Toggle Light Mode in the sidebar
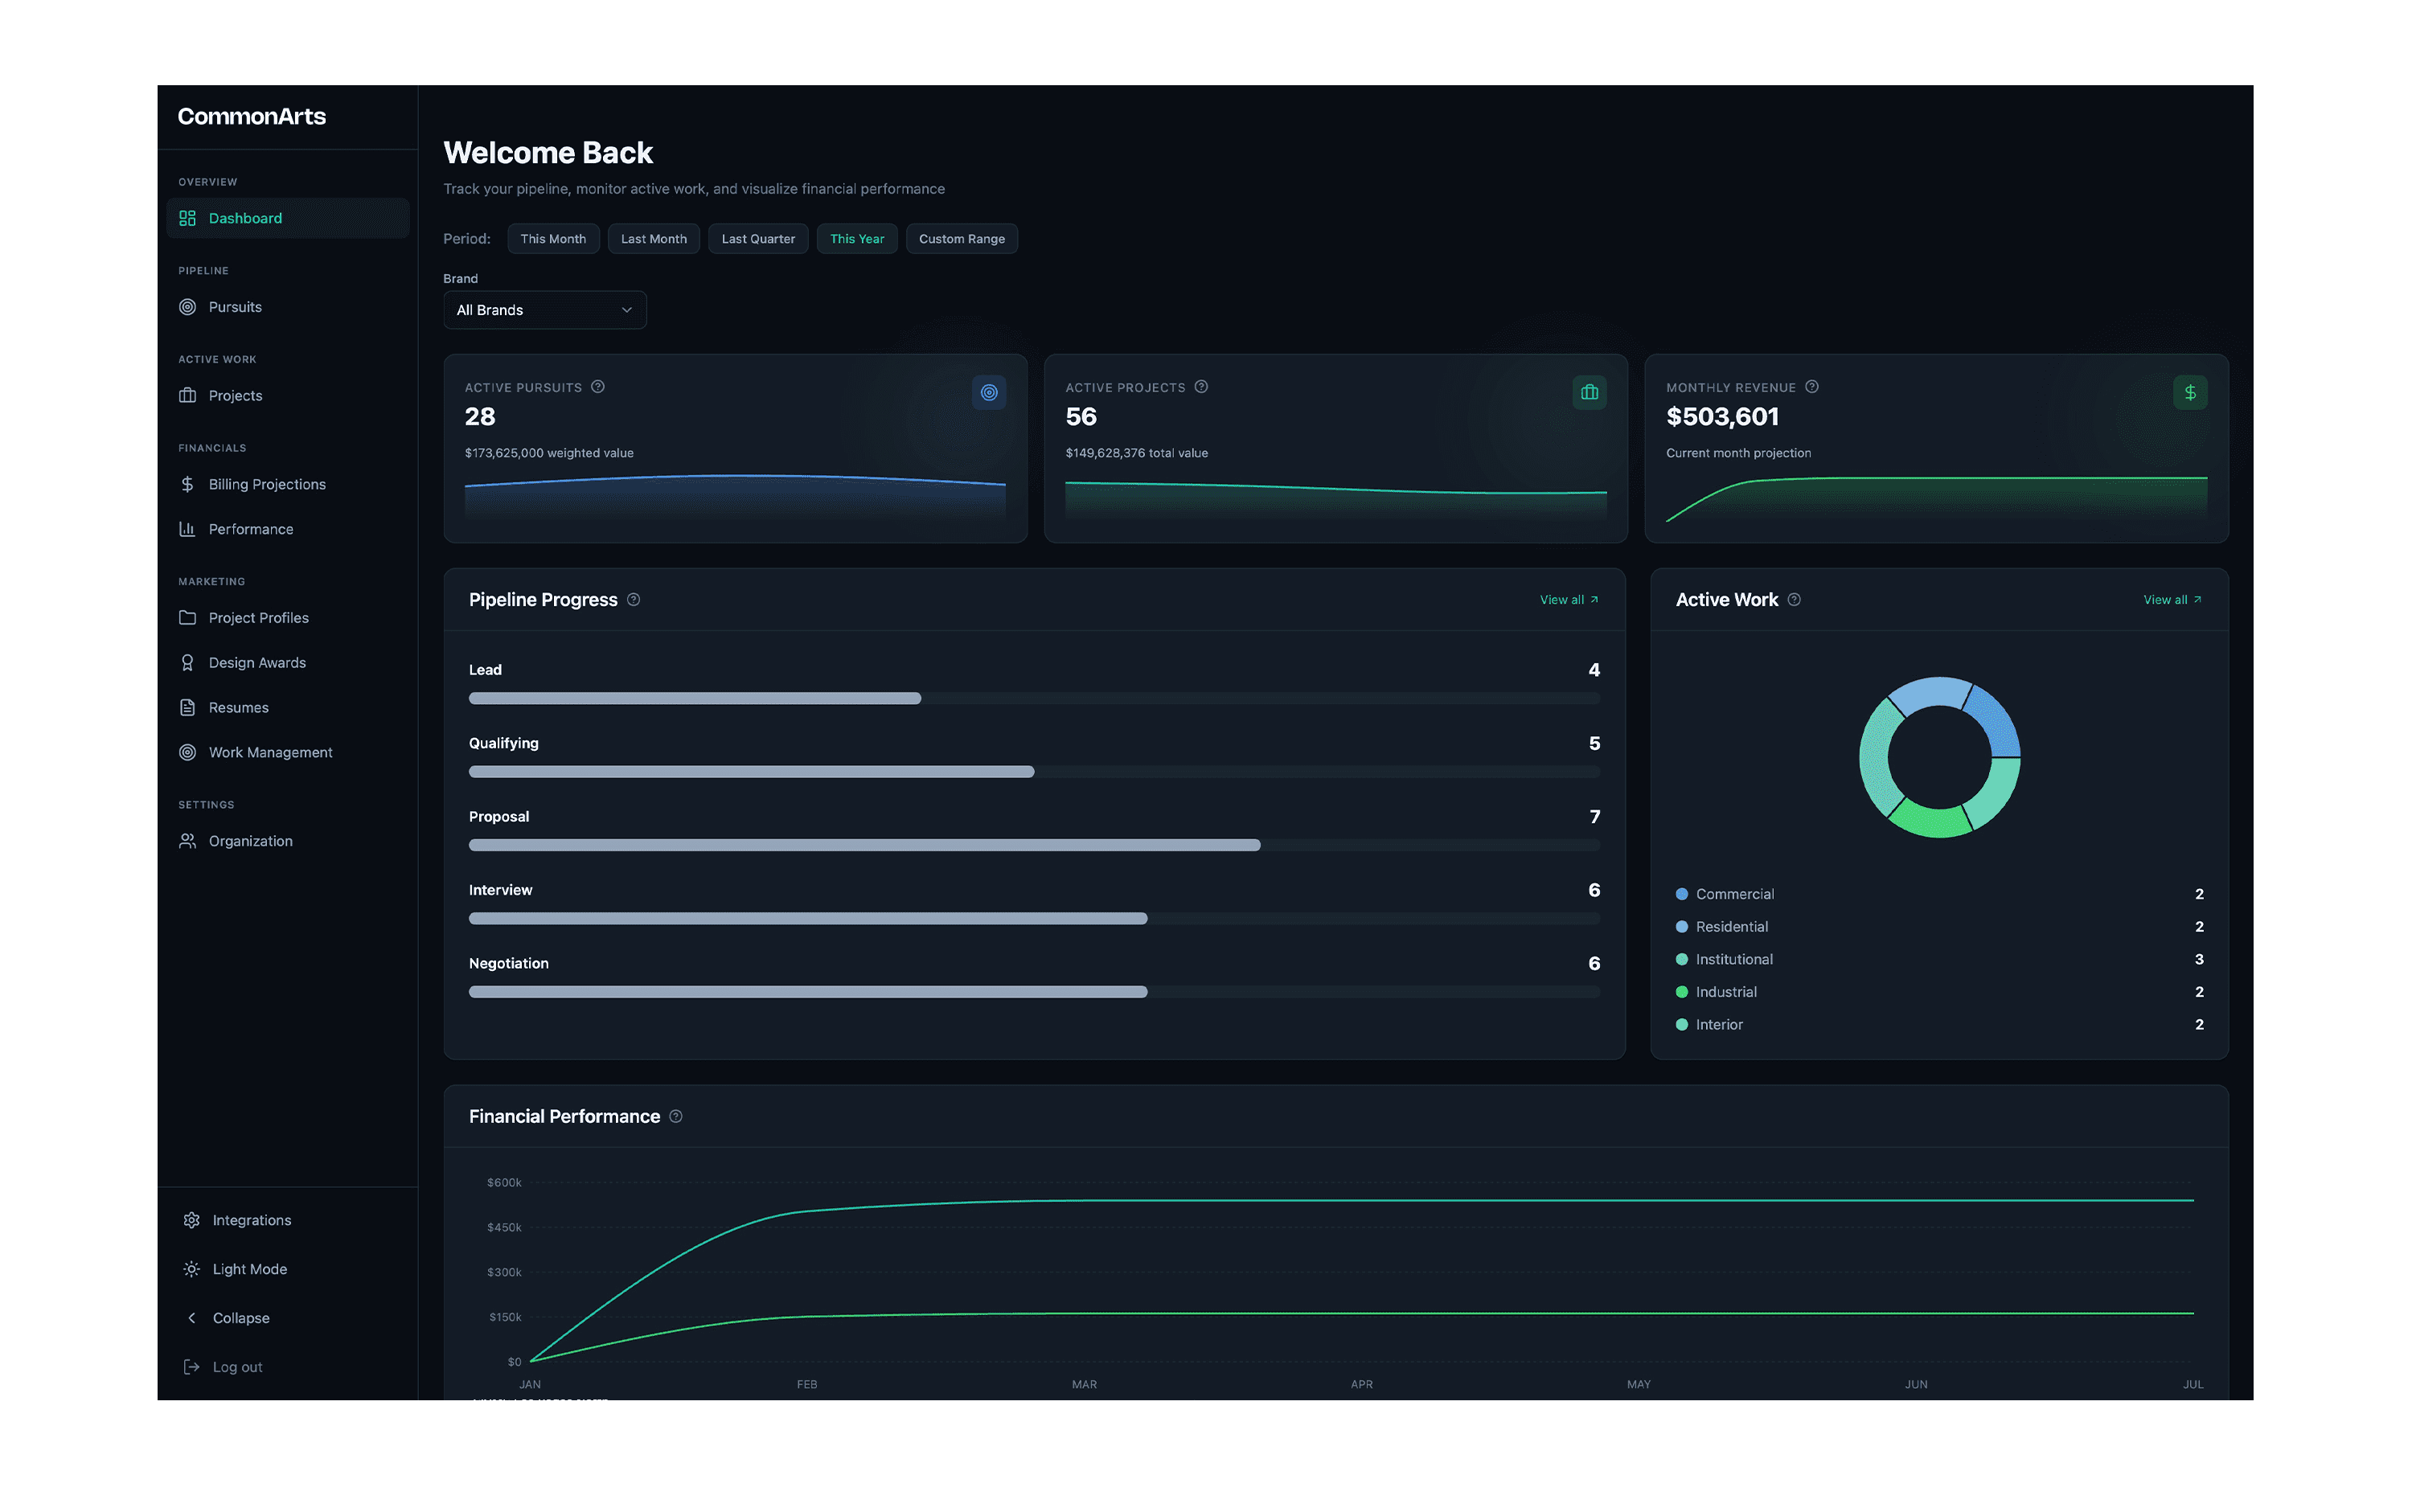Screen dimensions: 2412x1512 click(249, 1269)
